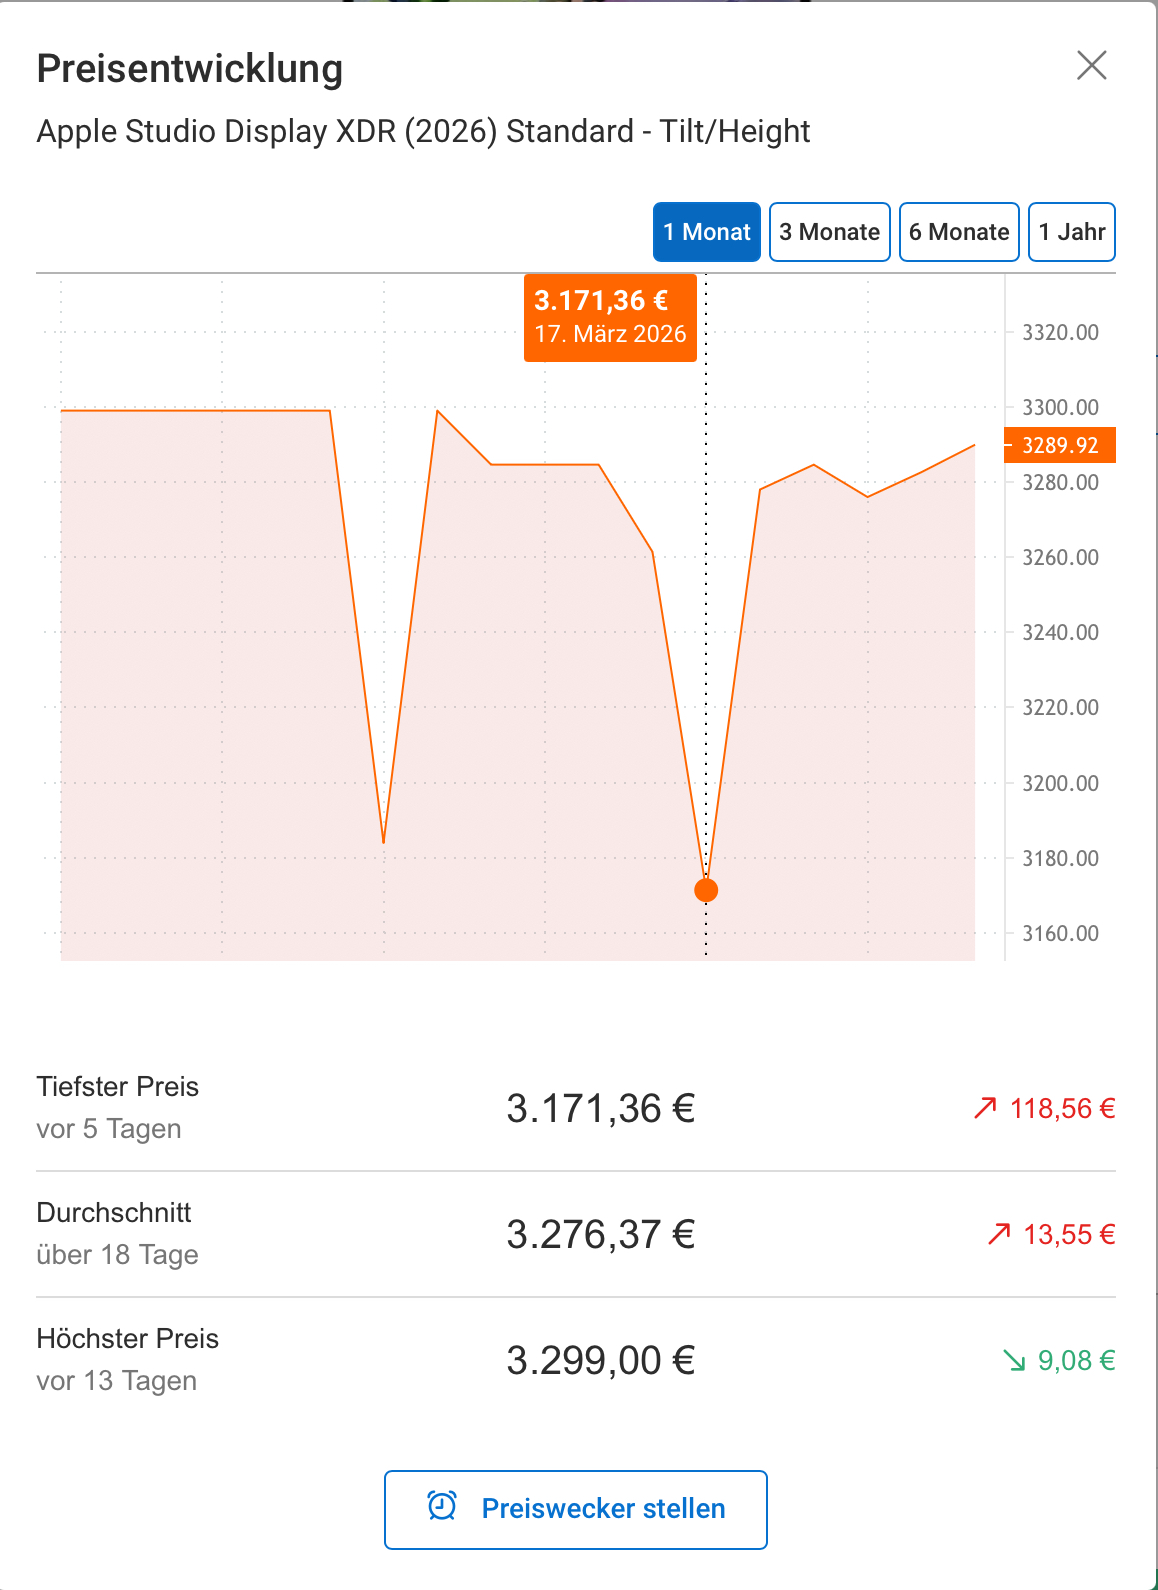Screen dimensions: 1158x1590
Task: Click the 118,56 € price difference
Action: point(1062,1108)
